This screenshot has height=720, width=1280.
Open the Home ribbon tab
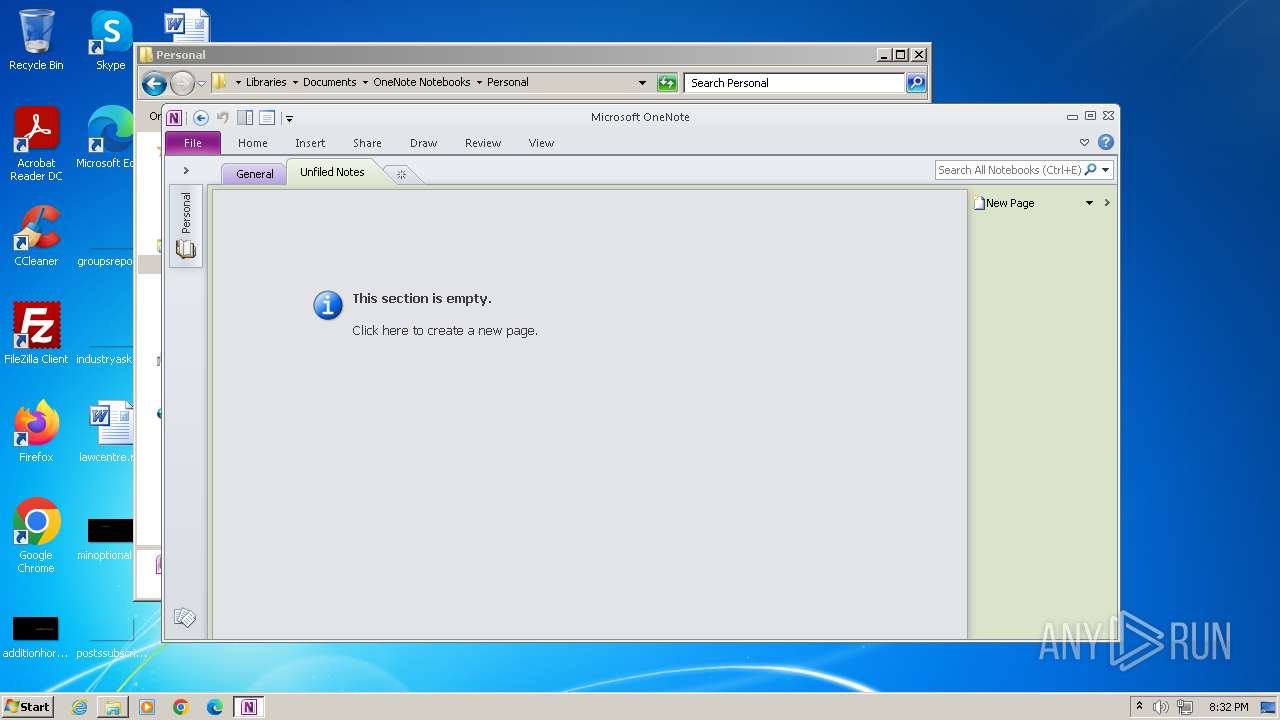coord(253,143)
